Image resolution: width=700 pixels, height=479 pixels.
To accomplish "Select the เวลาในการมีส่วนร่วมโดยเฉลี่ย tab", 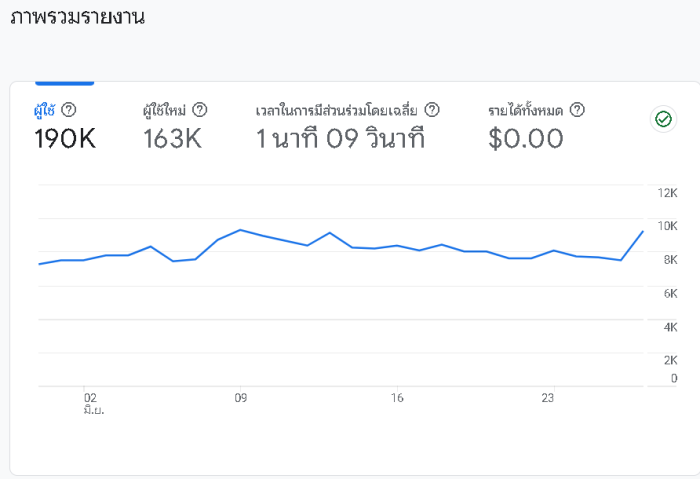I will pos(338,110).
